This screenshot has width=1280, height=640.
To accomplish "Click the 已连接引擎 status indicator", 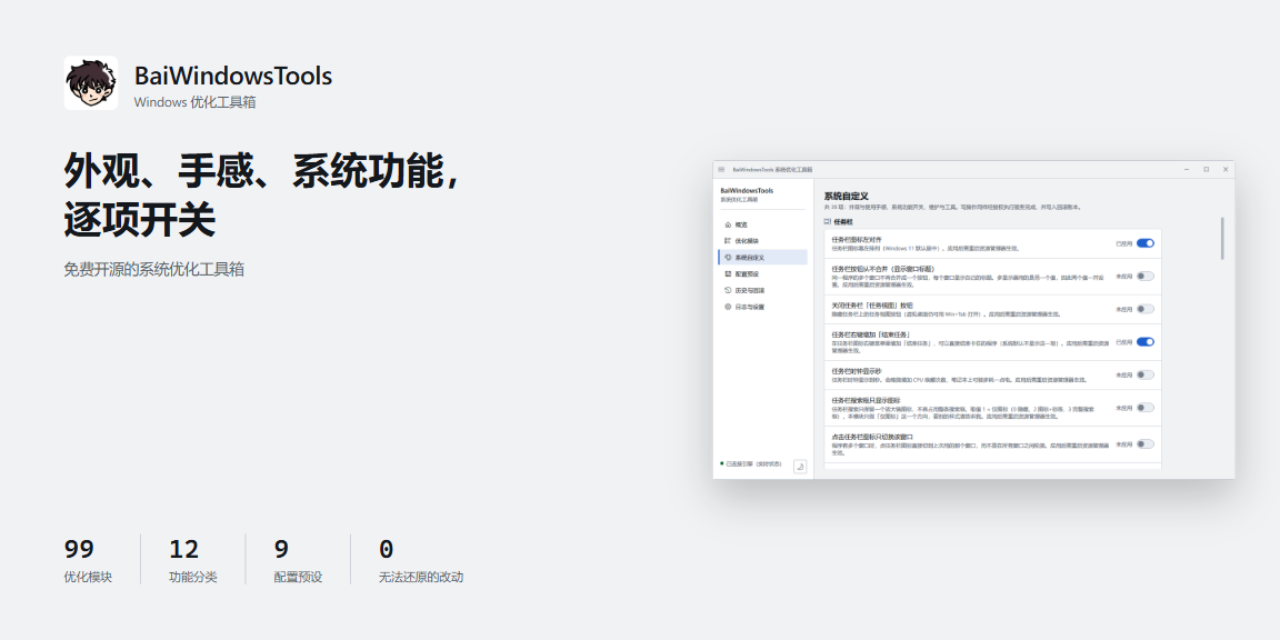I will [750, 464].
